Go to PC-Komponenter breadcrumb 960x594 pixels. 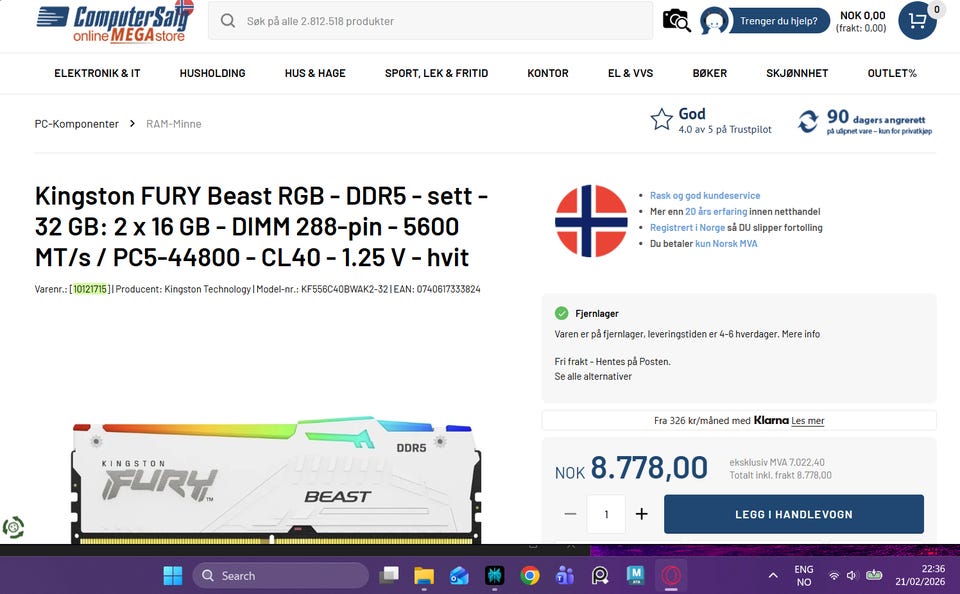pos(77,124)
